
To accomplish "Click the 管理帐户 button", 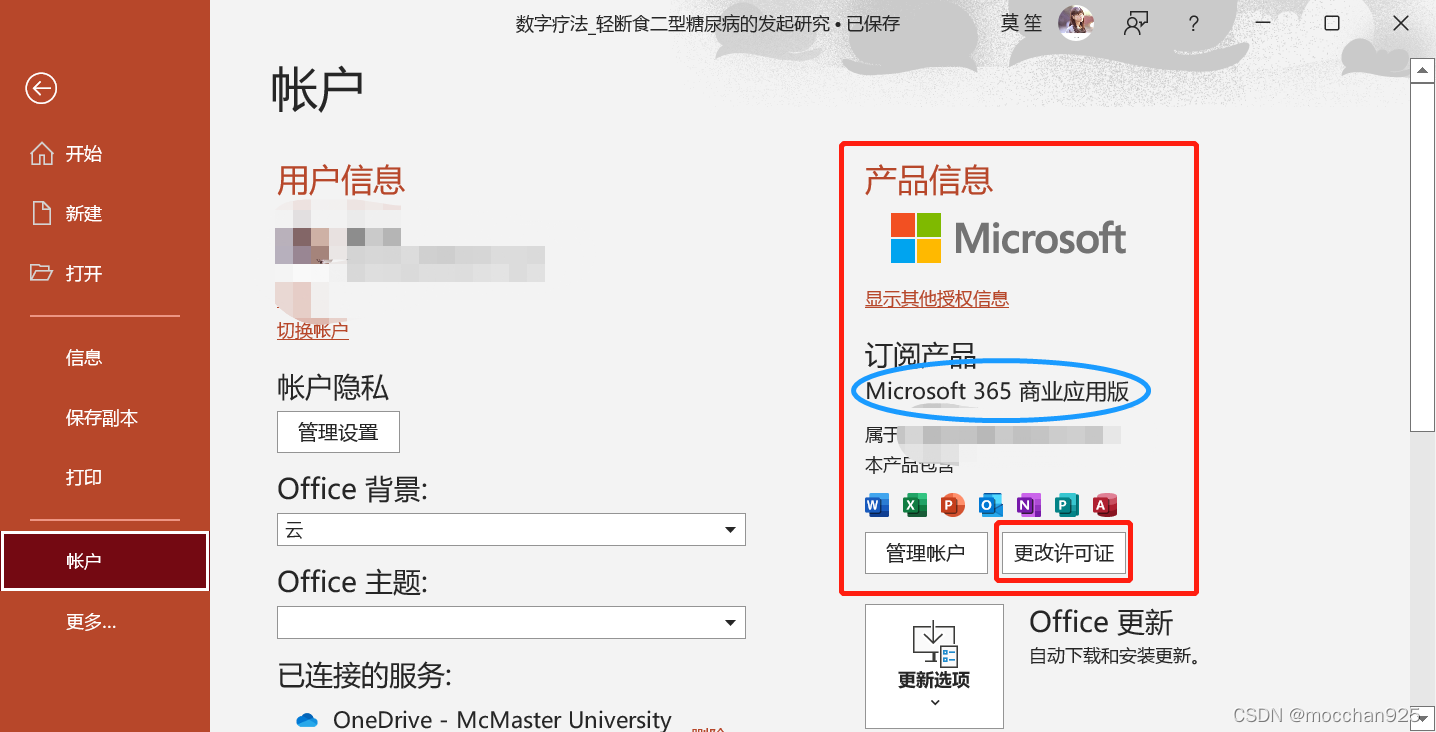I will [926, 553].
